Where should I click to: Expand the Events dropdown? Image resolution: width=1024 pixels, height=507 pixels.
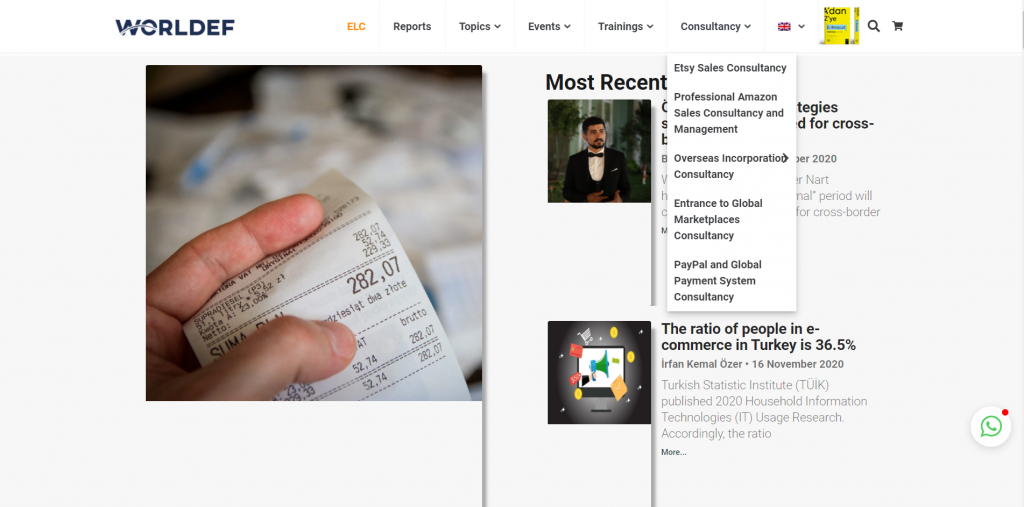(549, 26)
